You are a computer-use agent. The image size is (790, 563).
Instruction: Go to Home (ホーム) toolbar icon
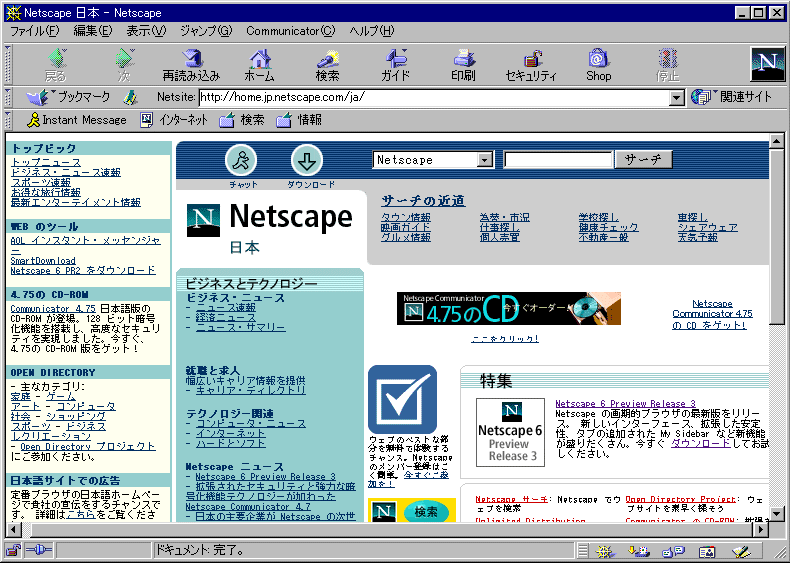tap(259, 65)
